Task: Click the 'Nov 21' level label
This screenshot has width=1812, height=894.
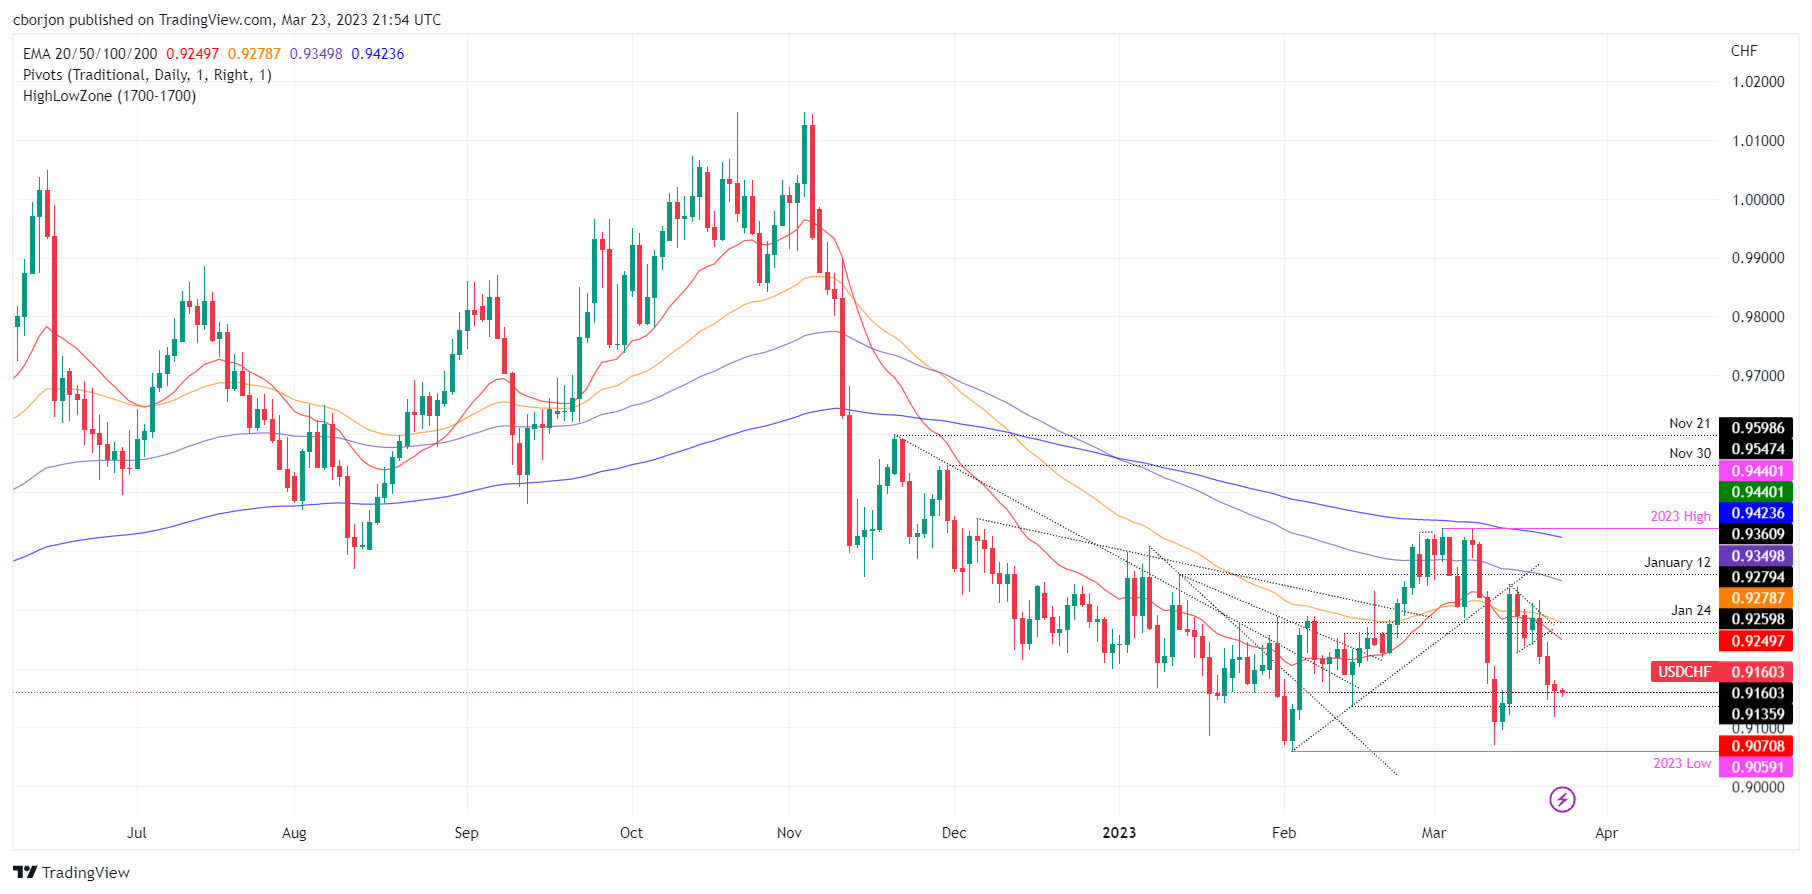Action: tap(1689, 424)
